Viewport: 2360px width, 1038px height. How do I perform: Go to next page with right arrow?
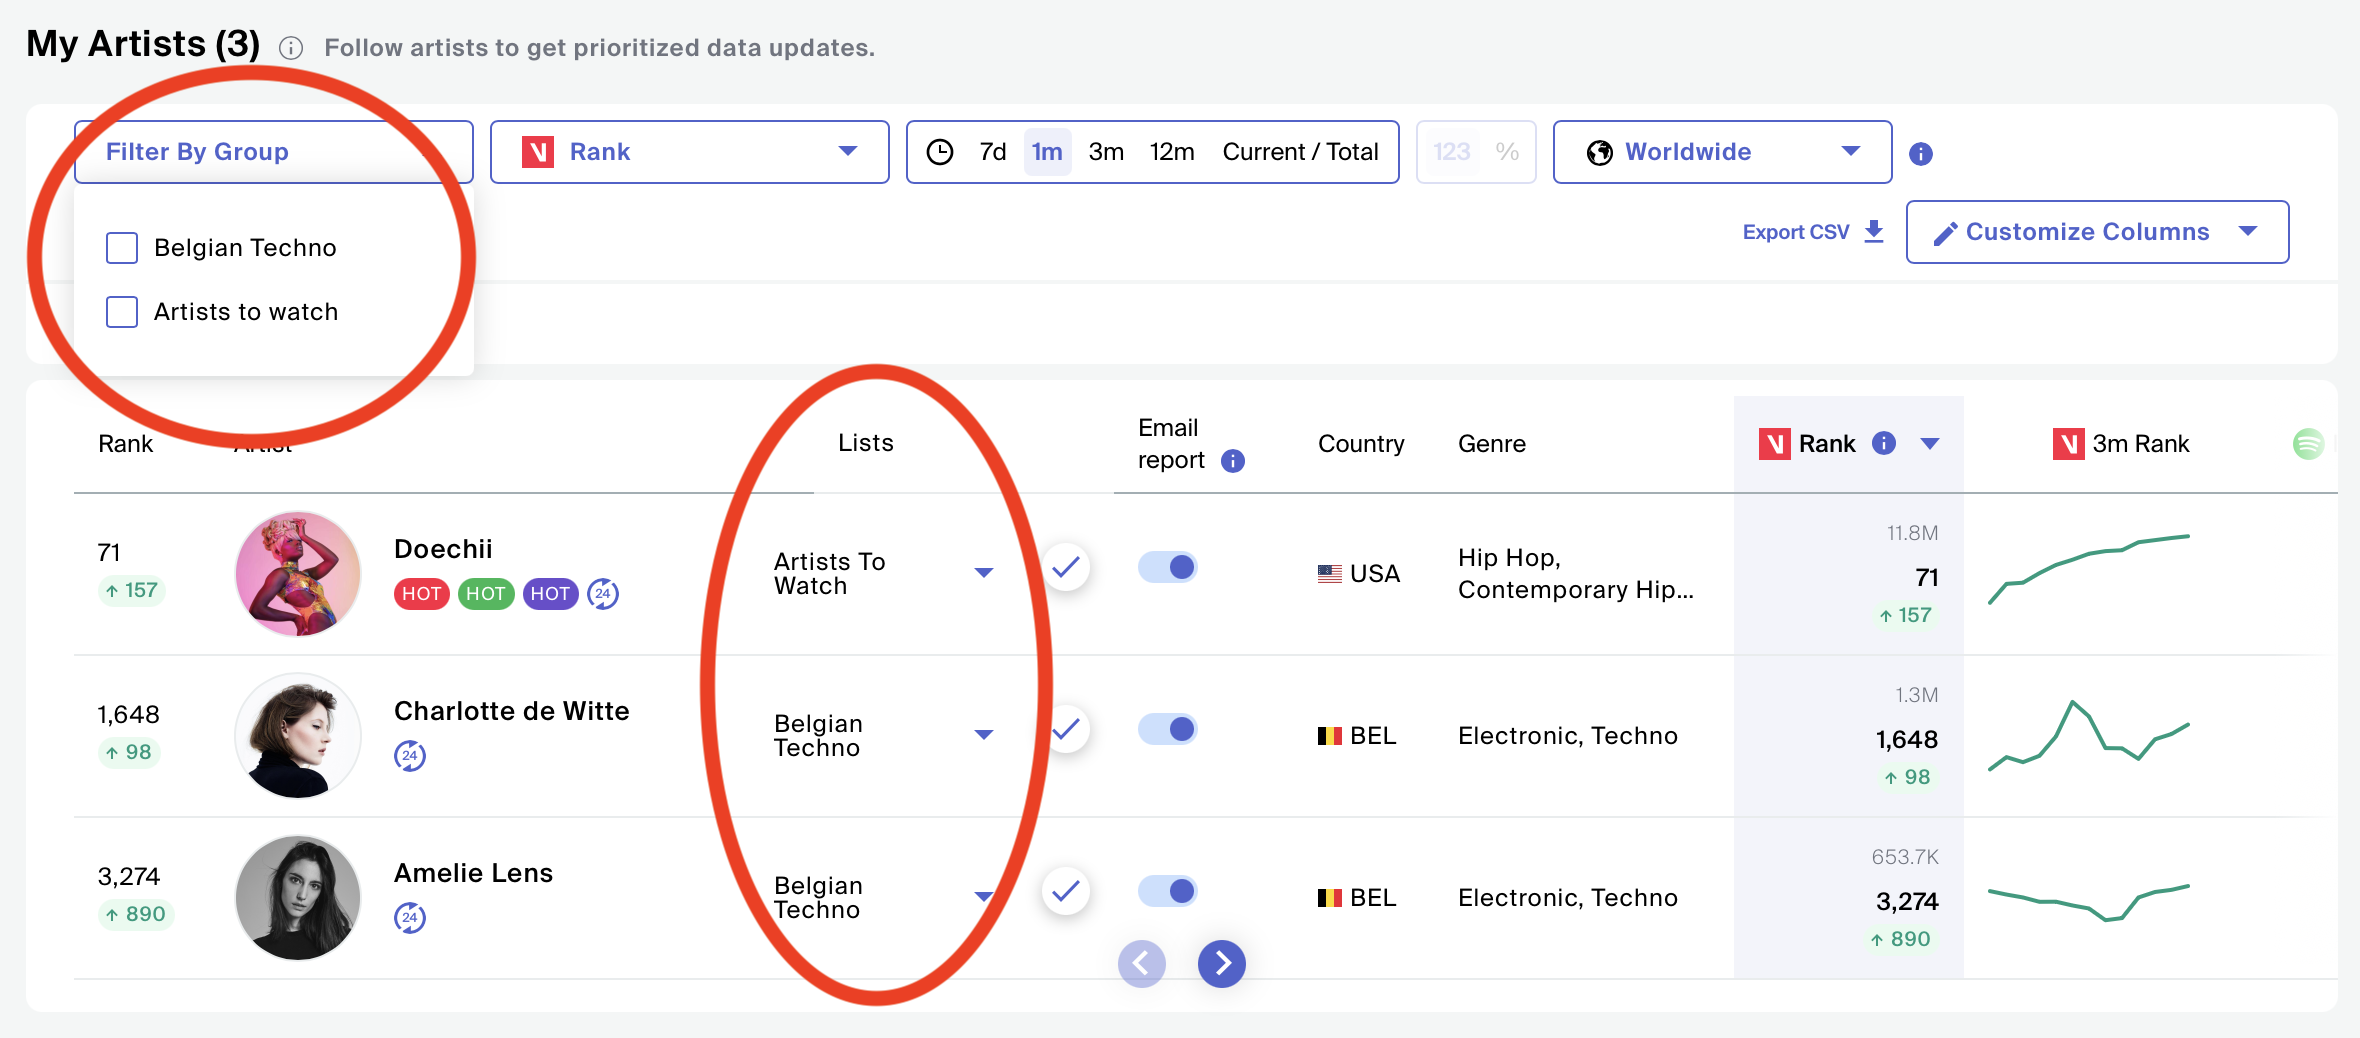(1221, 963)
